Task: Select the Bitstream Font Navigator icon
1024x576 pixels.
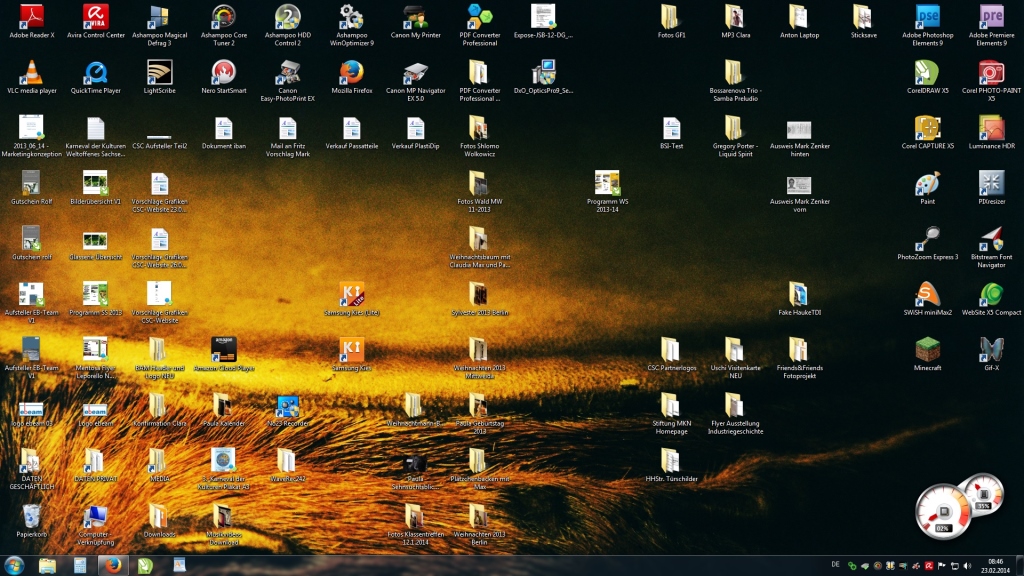Action: [x=991, y=238]
